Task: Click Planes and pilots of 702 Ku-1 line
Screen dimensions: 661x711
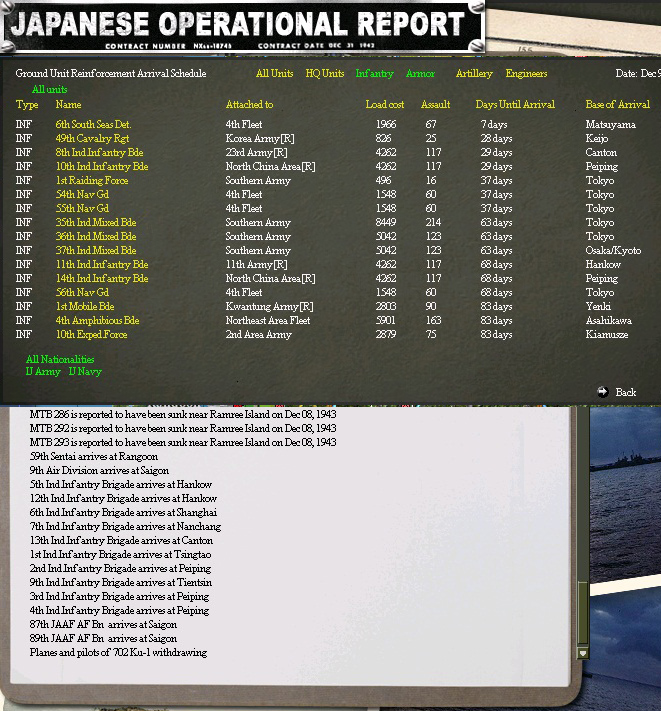Action: point(118,653)
